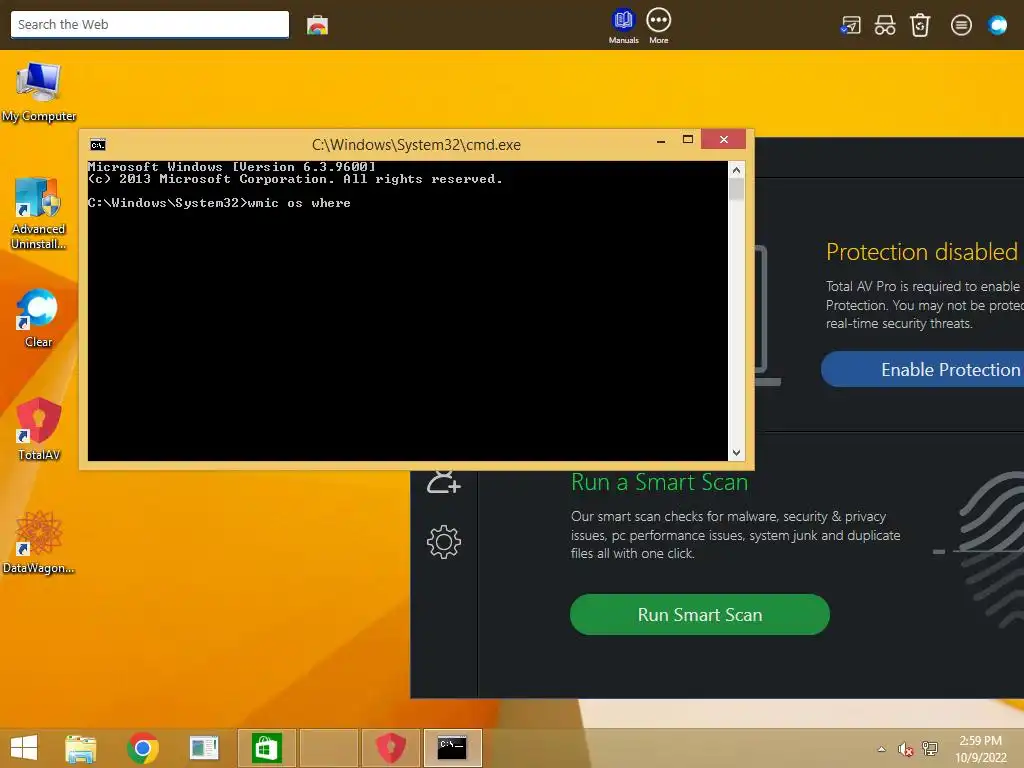Image resolution: width=1024 pixels, height=768 pixels.
Task: Click the trash bin icon in top bar
Action: click(920, 25)
